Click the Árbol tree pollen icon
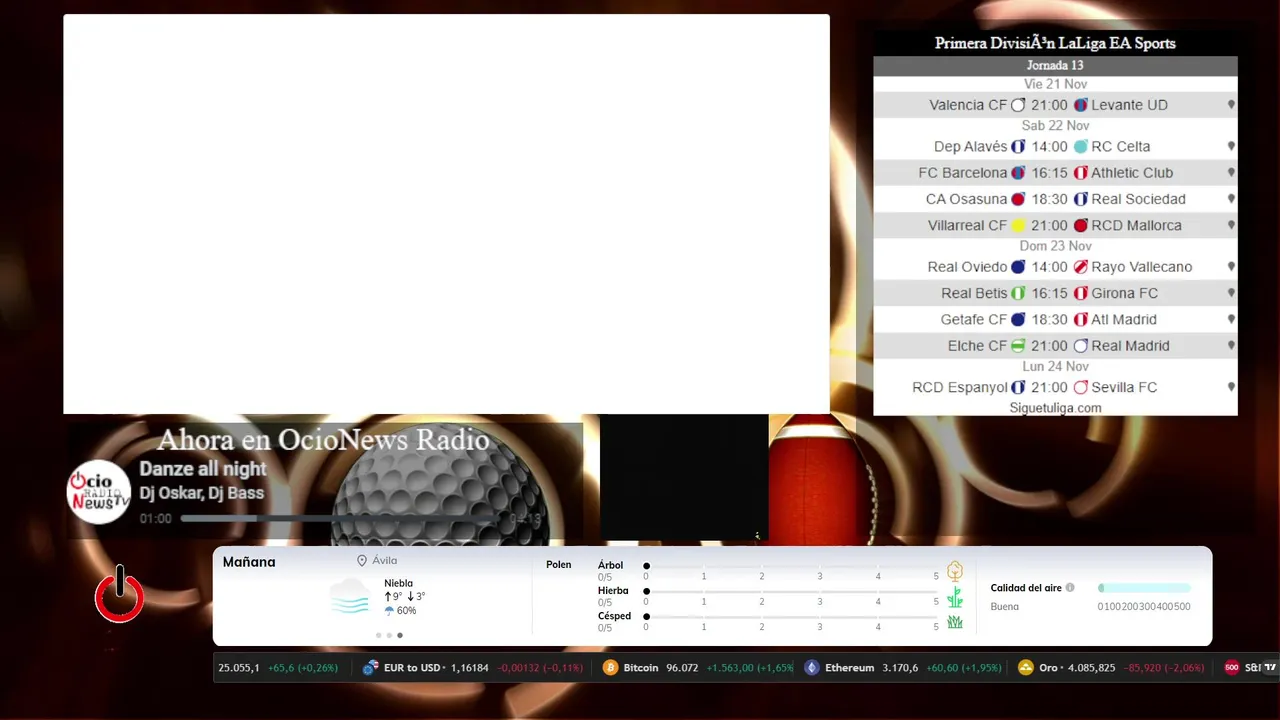The image size is (1280, 720). (x=955, y=571)
